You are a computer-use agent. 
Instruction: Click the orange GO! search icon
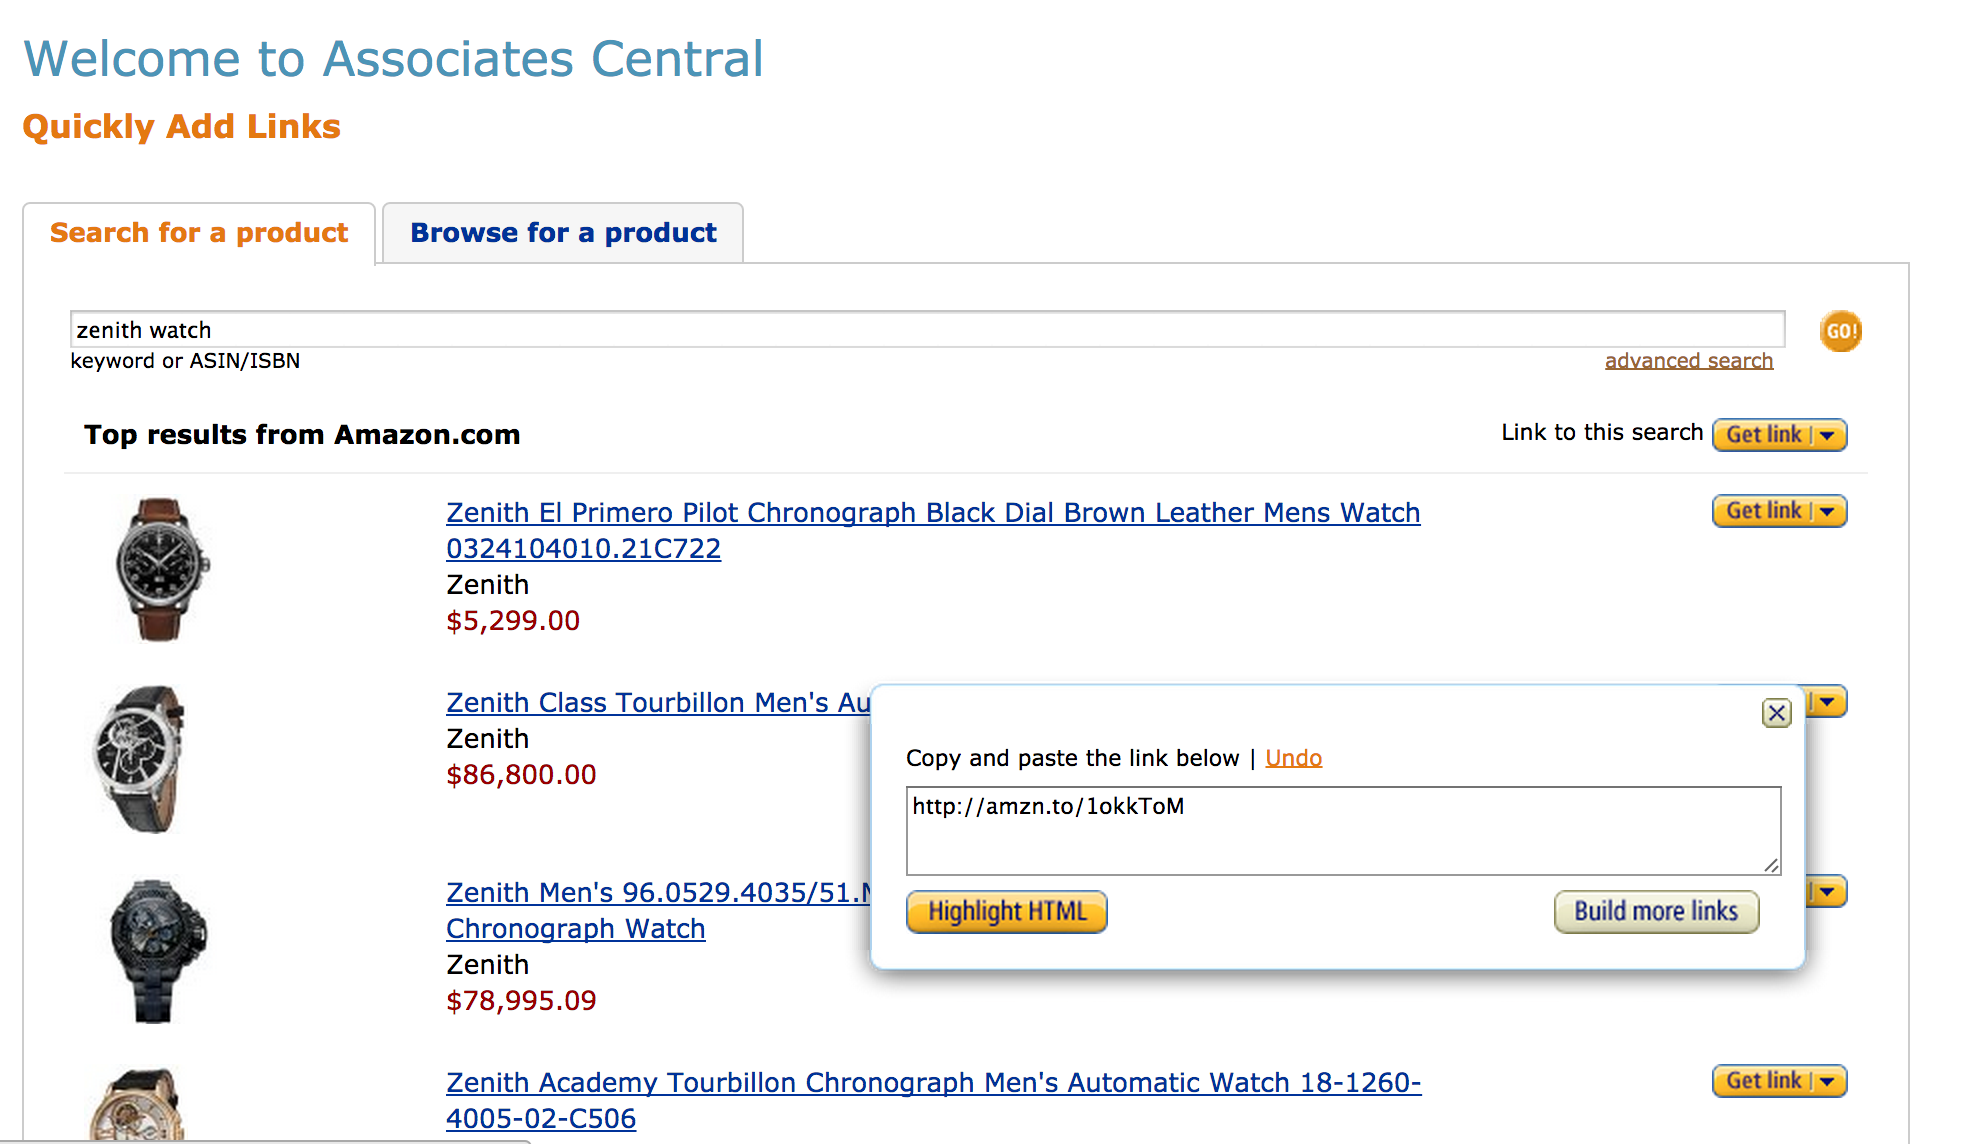click(x=1840, y=331)
